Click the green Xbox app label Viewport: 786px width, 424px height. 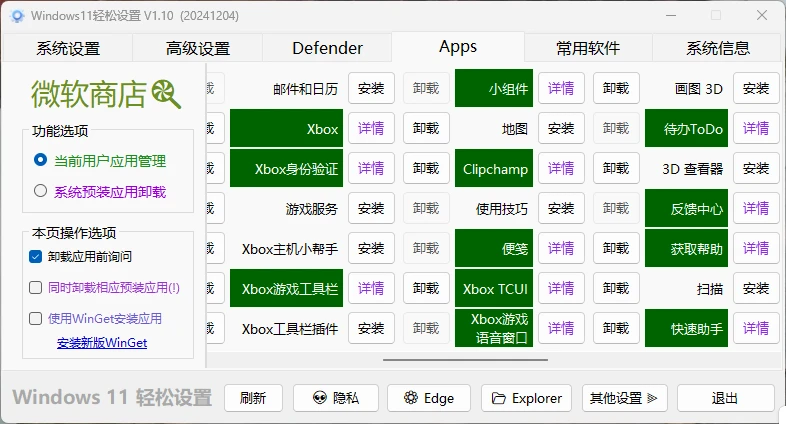tap(286, 128)
